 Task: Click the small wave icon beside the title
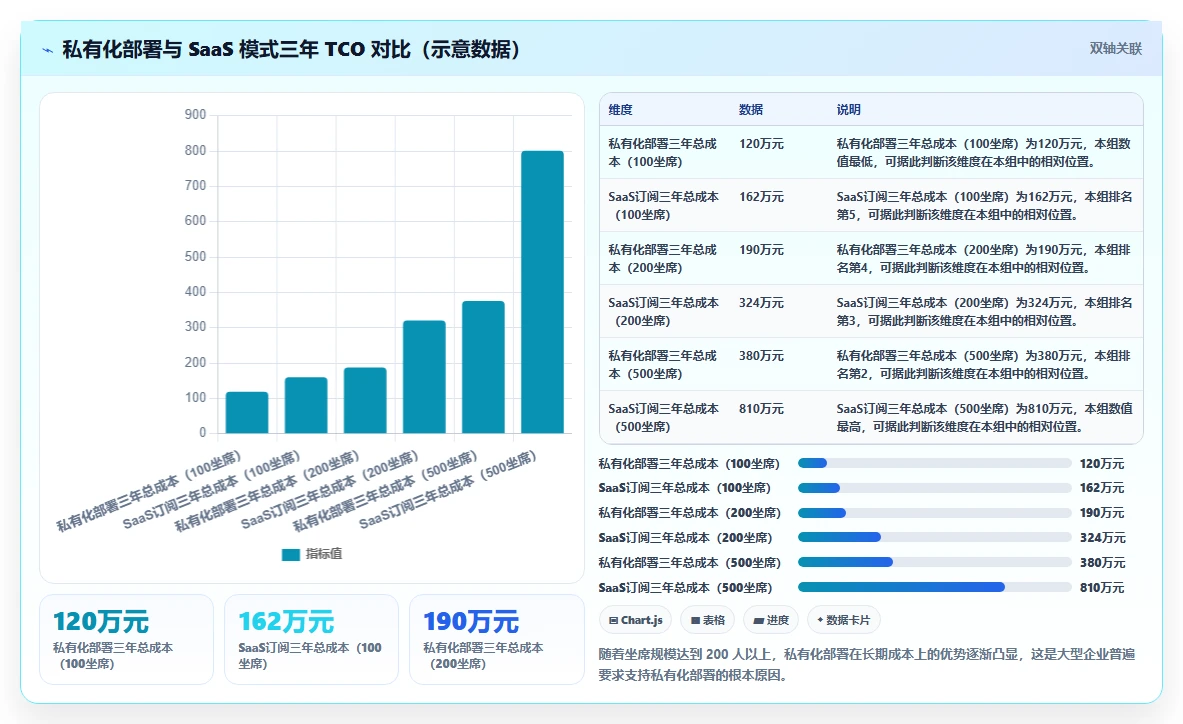pos(48,51)
